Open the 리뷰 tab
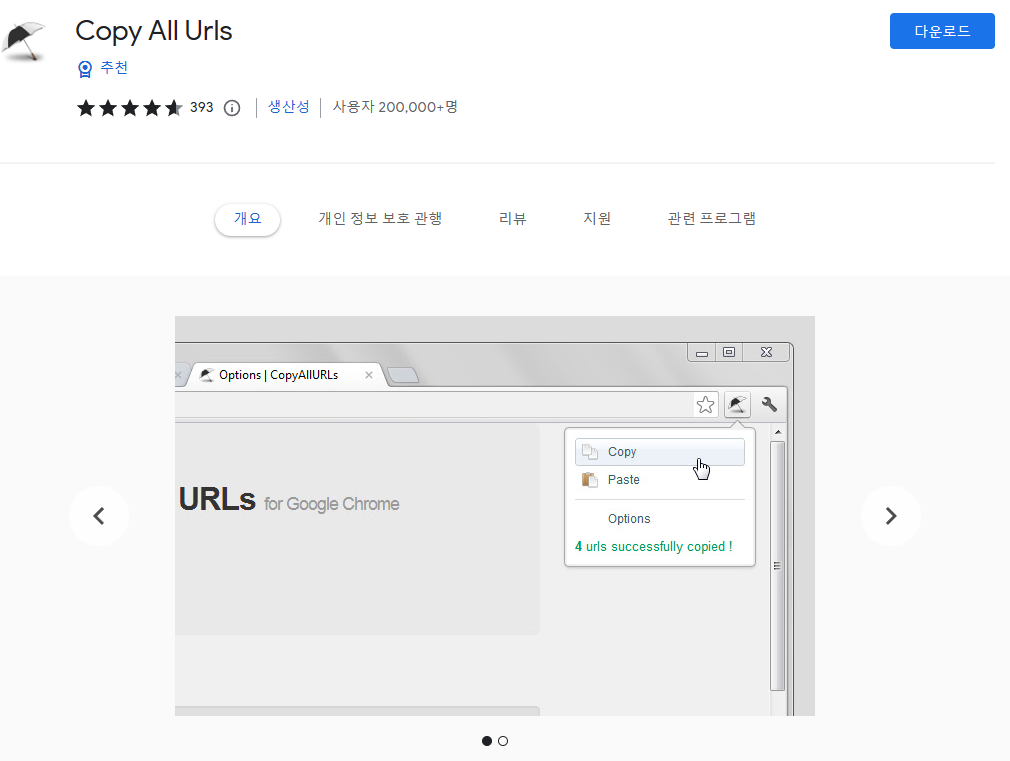1010x761 pixels. point(512,219)
